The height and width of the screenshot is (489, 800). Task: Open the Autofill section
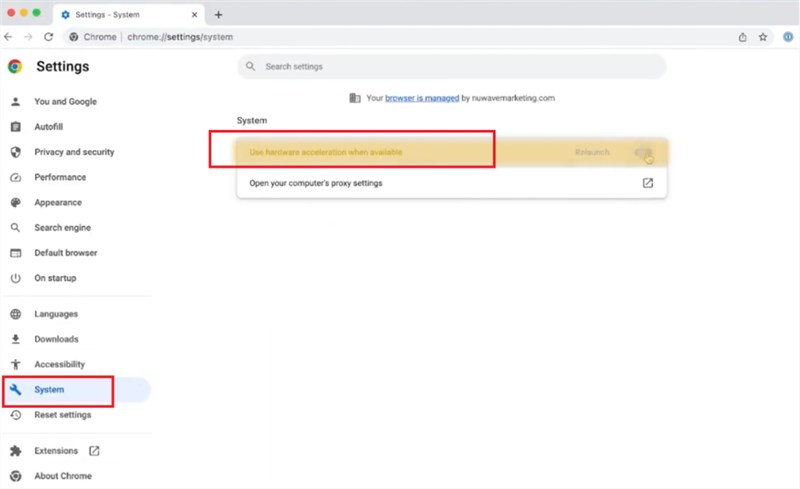point(48,127)
